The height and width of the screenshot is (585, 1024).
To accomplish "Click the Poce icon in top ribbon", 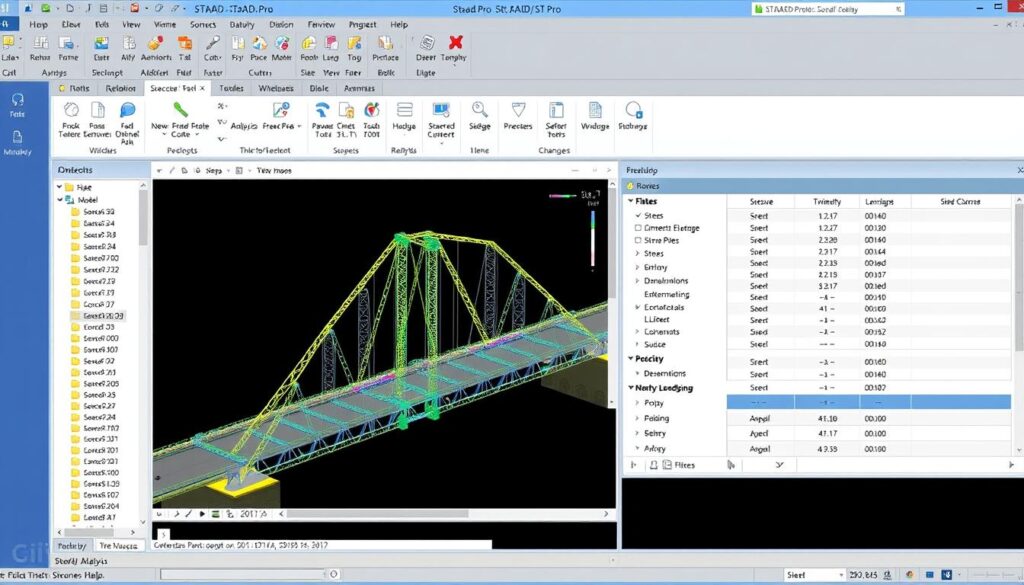I will click(259, 43).
